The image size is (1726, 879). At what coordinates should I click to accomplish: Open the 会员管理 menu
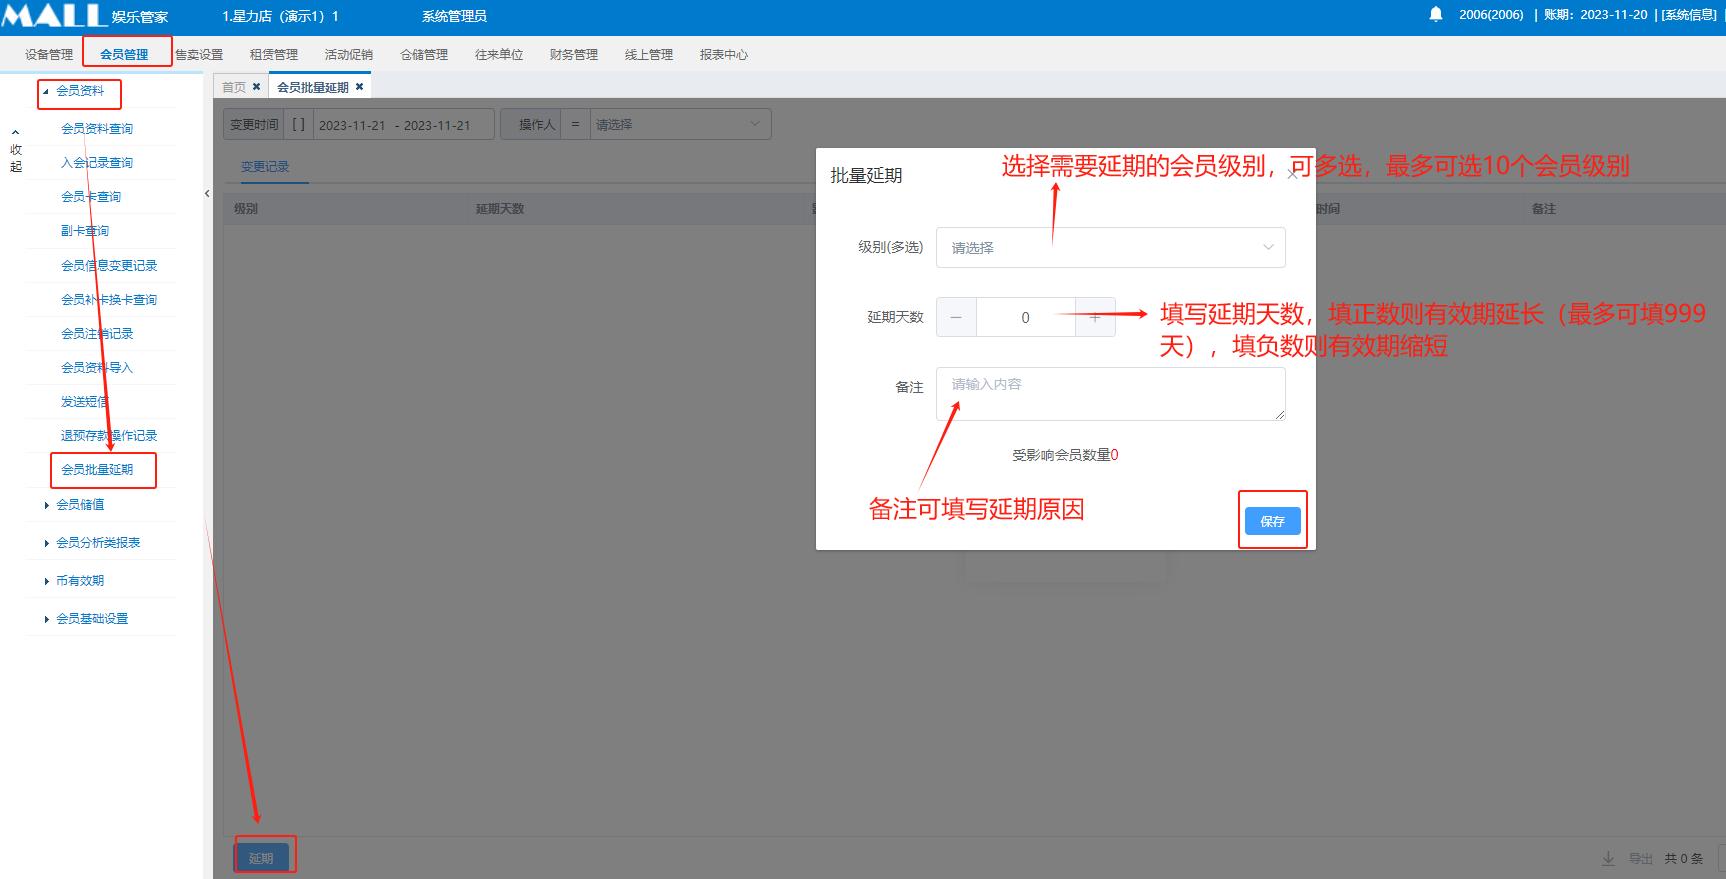point(124,55)
